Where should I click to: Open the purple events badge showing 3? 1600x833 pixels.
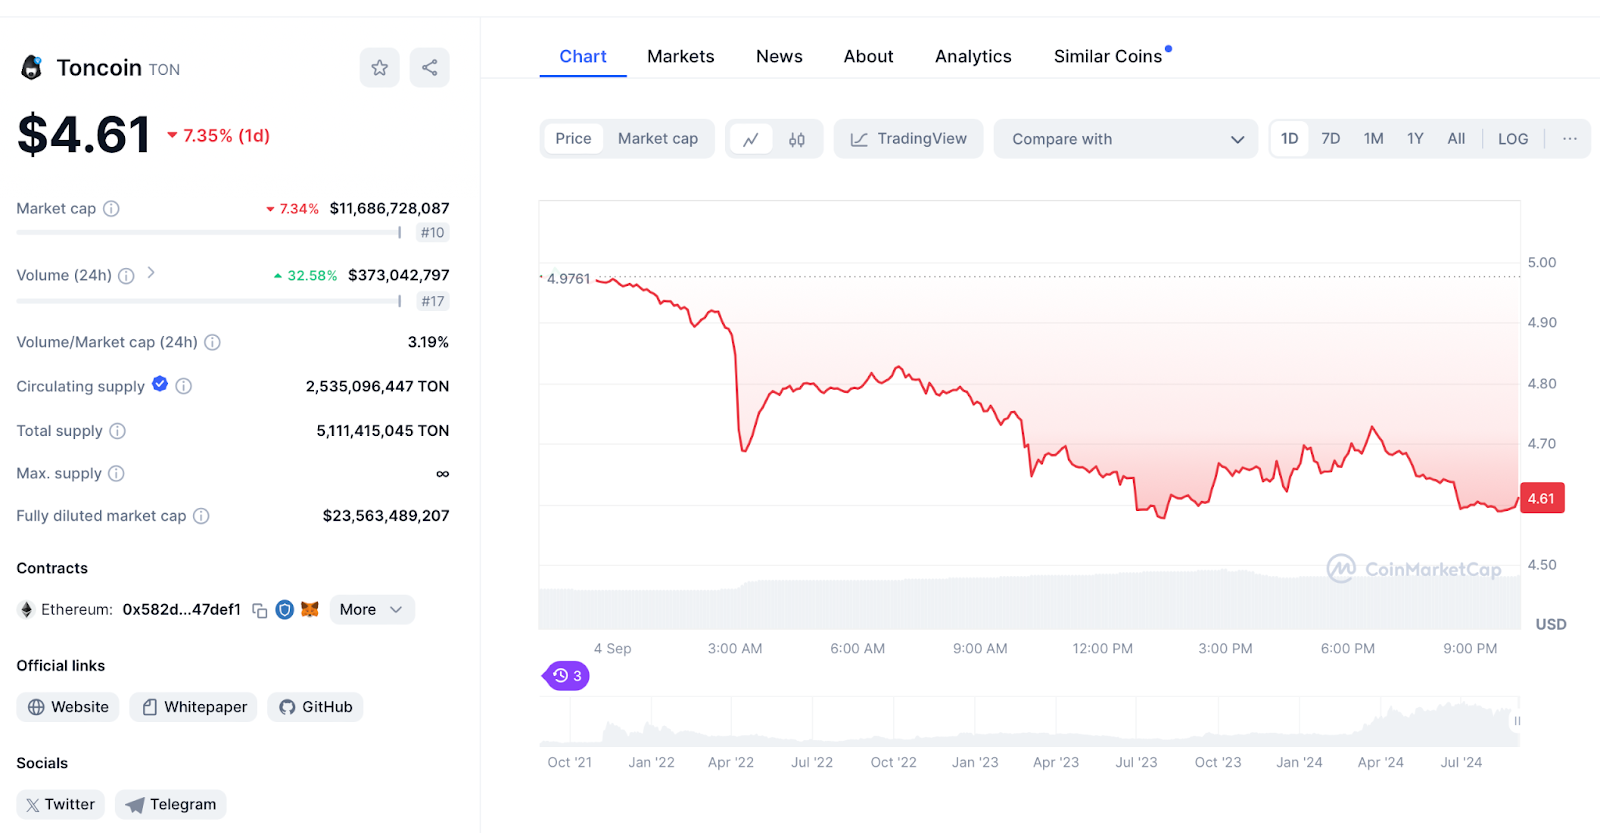click(x=567, y=676)
